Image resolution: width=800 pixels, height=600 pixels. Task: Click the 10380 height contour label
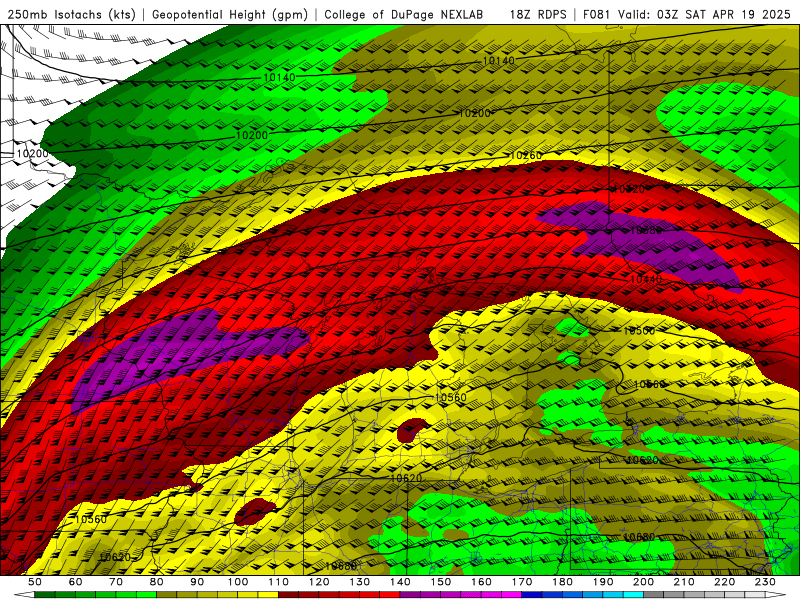(645, 231)
